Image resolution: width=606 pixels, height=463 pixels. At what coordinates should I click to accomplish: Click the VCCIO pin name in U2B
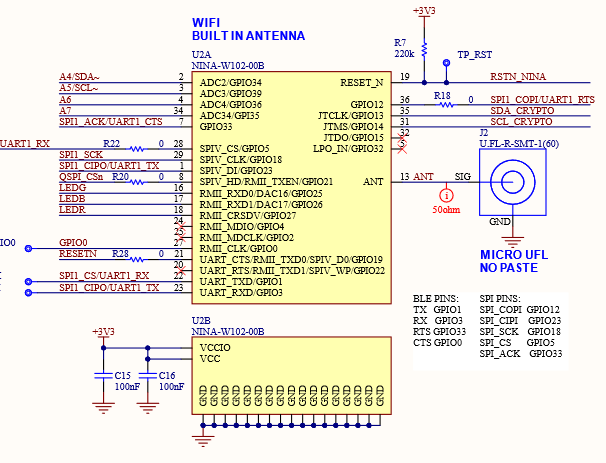[215, 347]
